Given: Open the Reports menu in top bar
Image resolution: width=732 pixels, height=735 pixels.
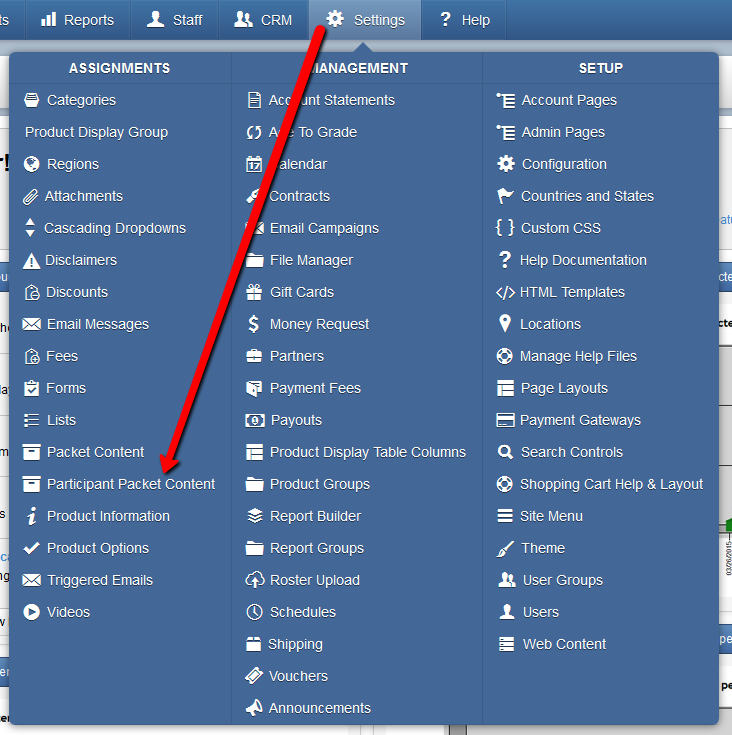Looking at the screenshot, I should 78,20.
